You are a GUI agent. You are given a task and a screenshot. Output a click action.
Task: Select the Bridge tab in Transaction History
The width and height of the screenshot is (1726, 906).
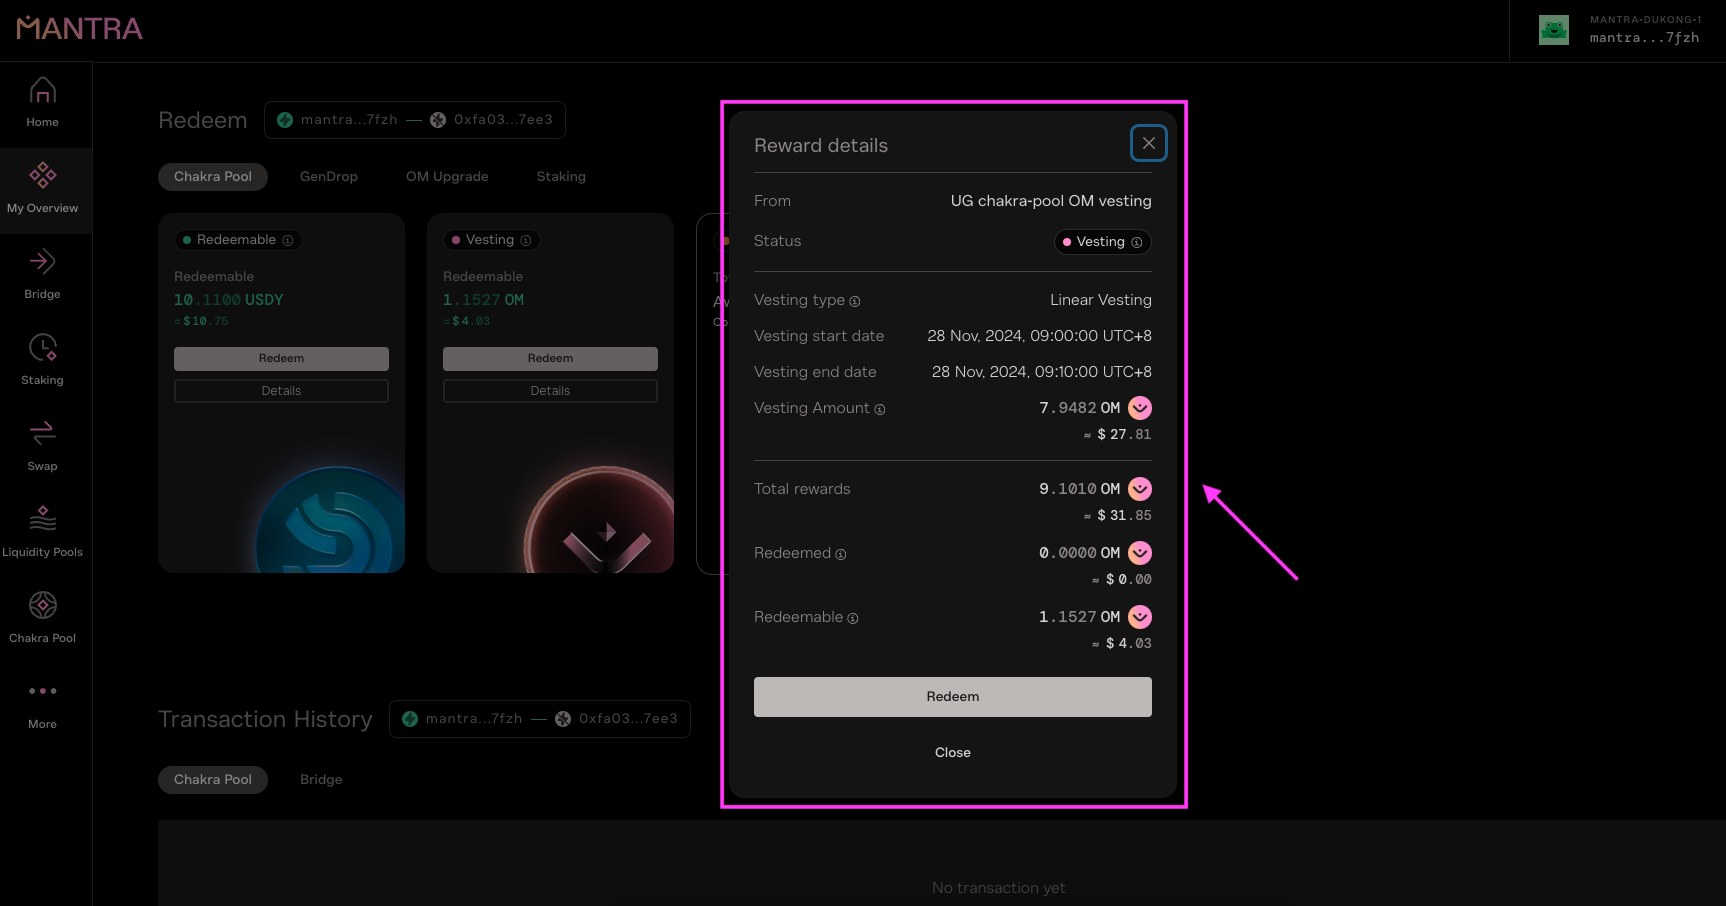click(x=321, y=780)
